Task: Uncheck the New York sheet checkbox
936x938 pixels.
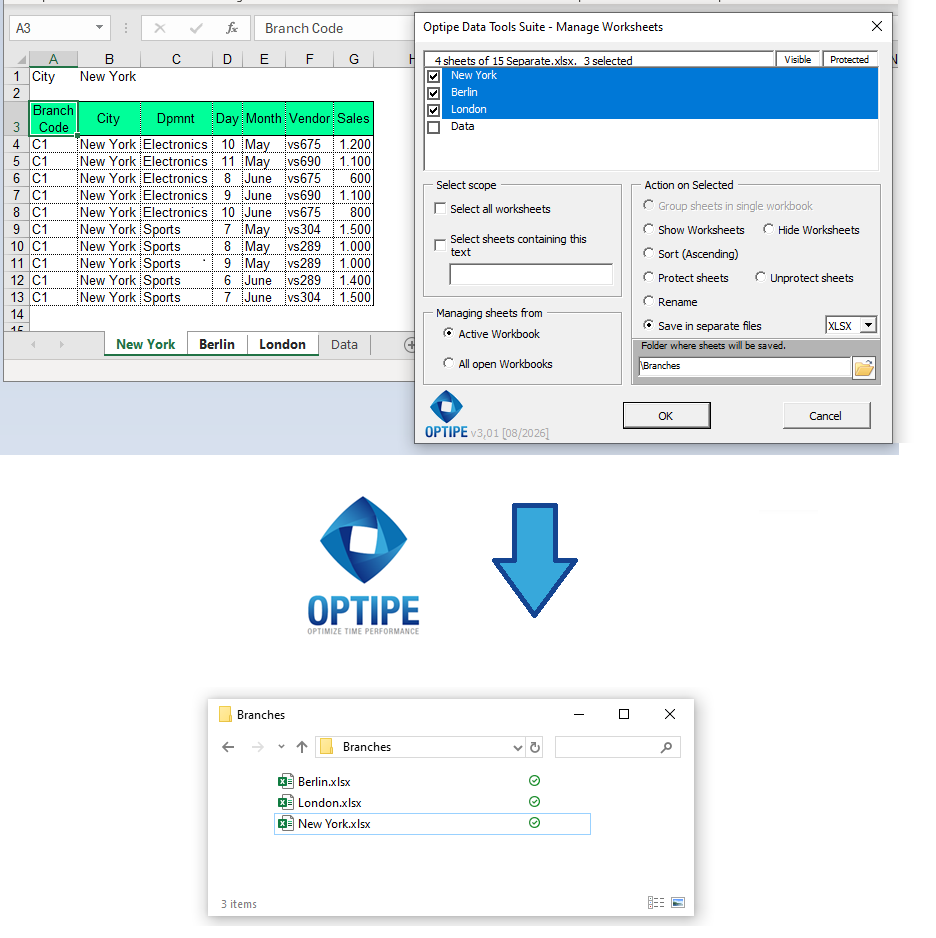Action: click(x=434, y=76)
